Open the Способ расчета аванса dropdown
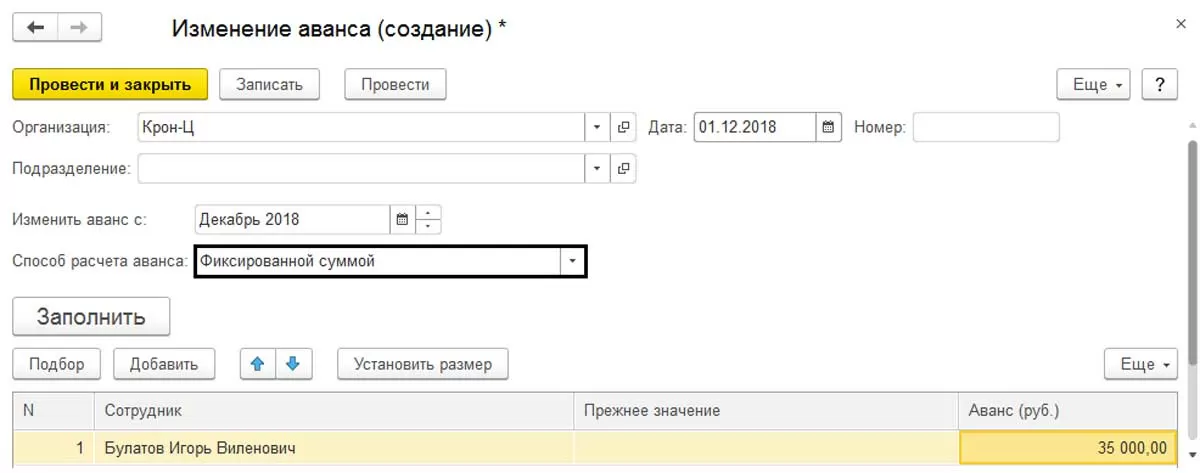The width and height of the screenshot is (1200, 473). coord(572,261)
